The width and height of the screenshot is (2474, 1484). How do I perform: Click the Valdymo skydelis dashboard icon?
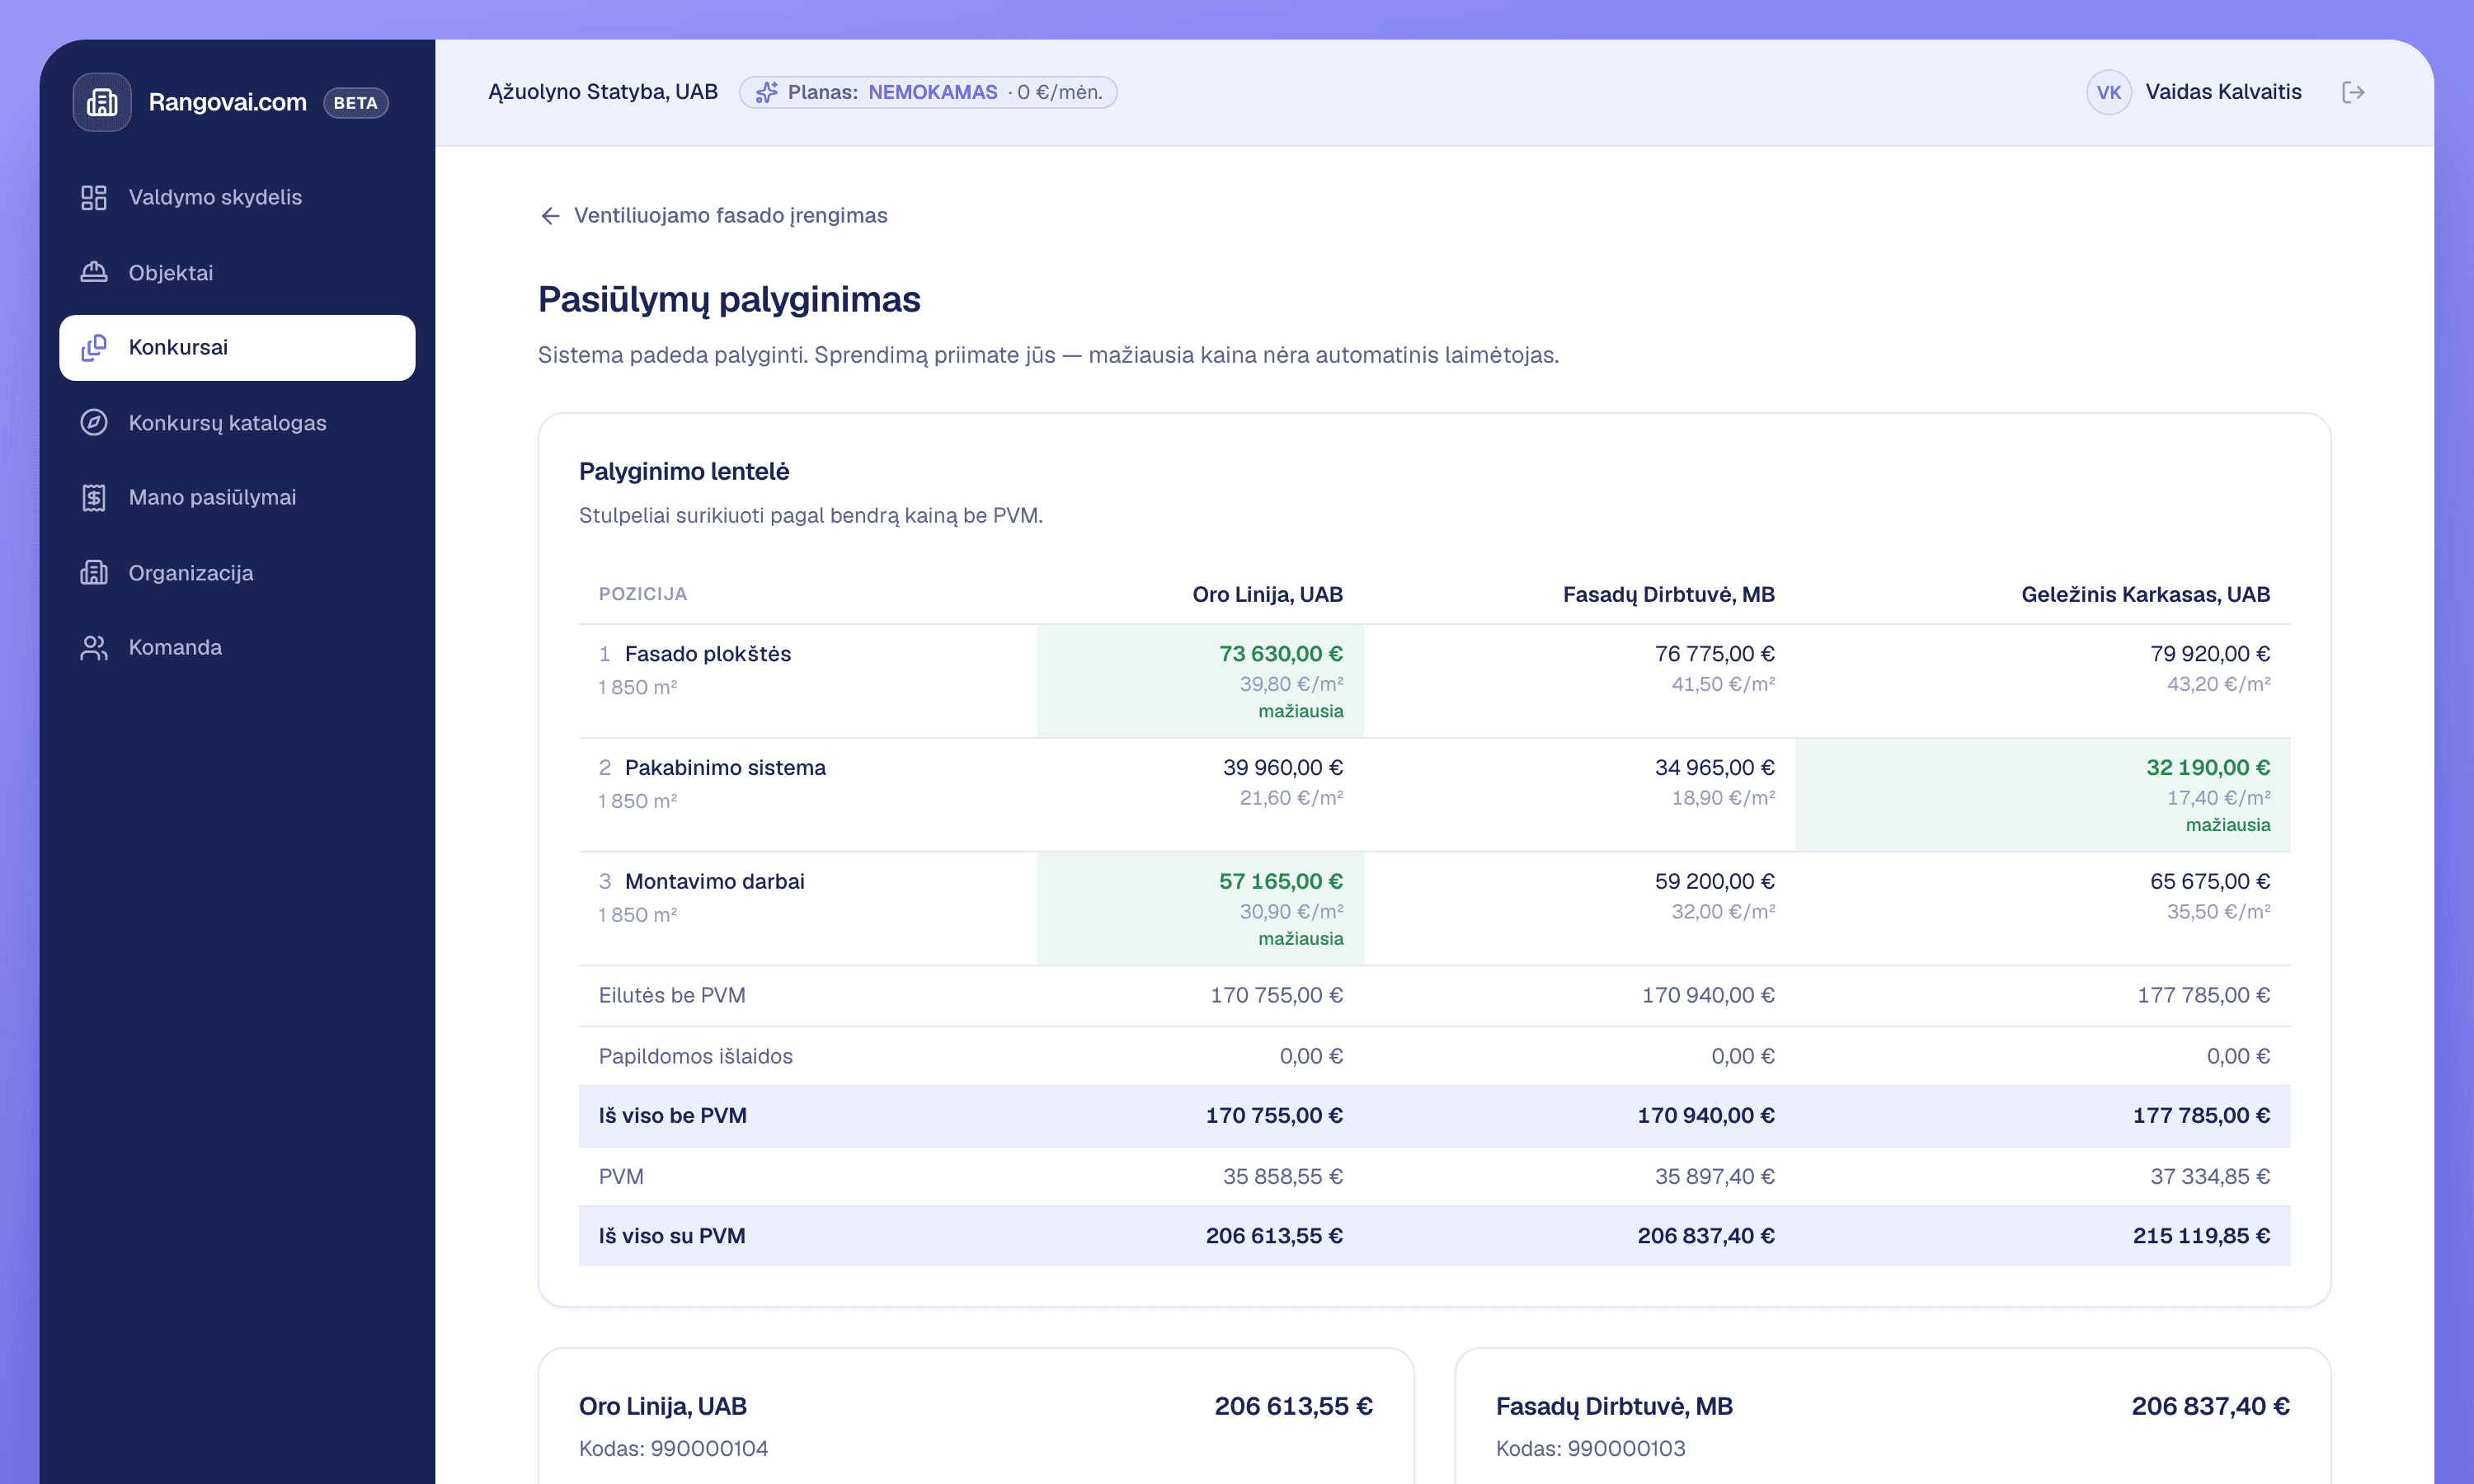click(94, 197)
